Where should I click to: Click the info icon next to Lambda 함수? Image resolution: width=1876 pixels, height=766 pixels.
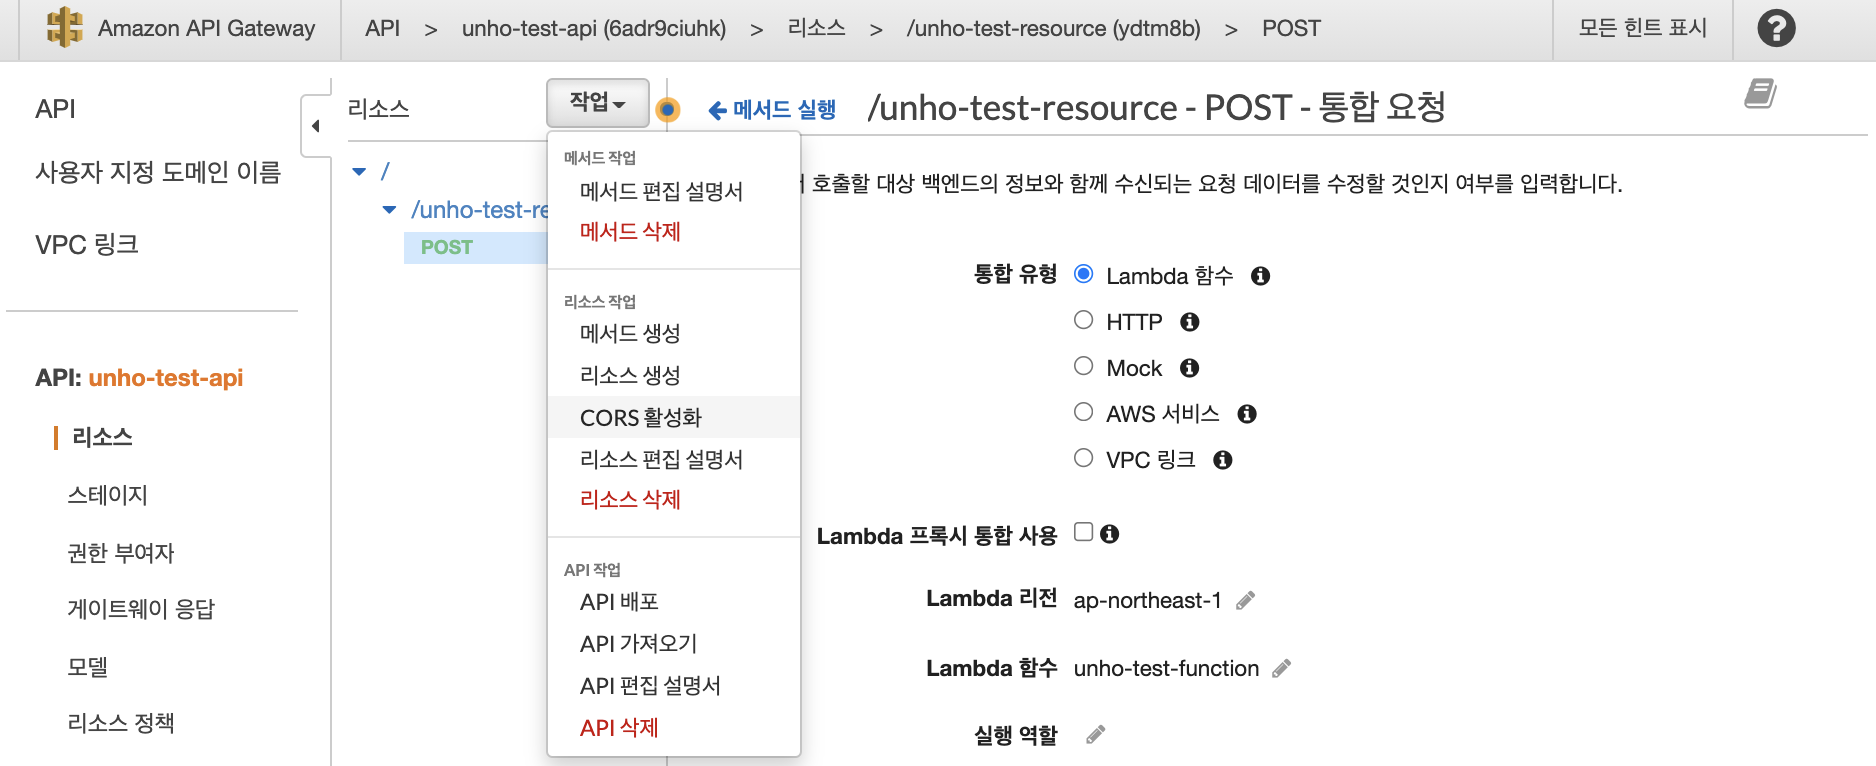[1260, 276]
